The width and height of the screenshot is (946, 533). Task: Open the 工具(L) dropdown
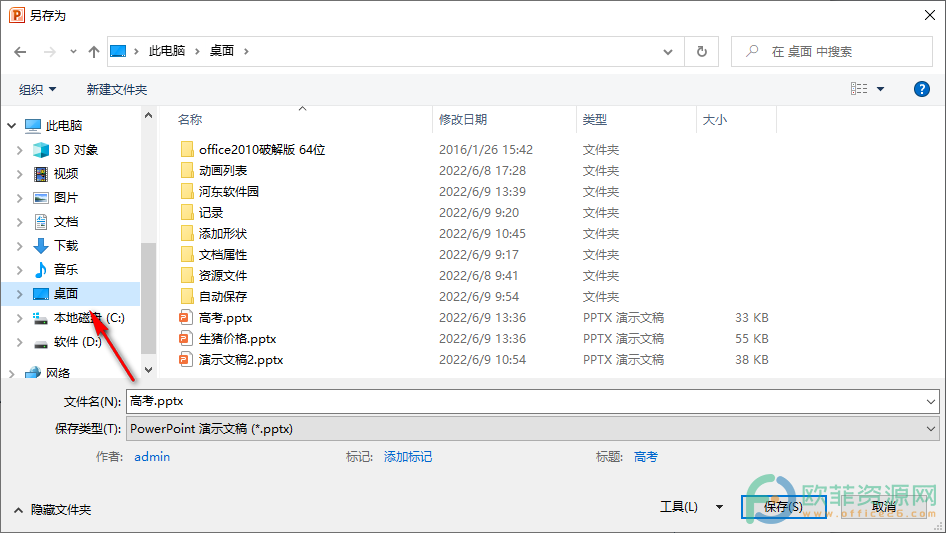click(x=691, y=507)
